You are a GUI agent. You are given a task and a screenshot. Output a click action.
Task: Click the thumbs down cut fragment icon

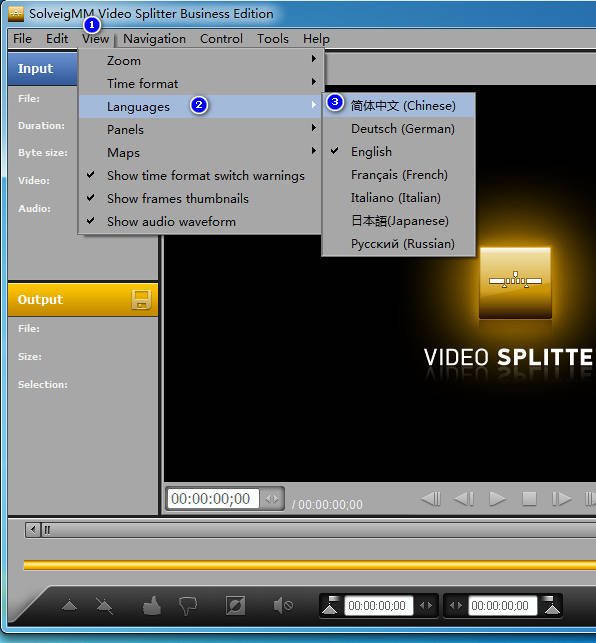click(x=188, y=606)
